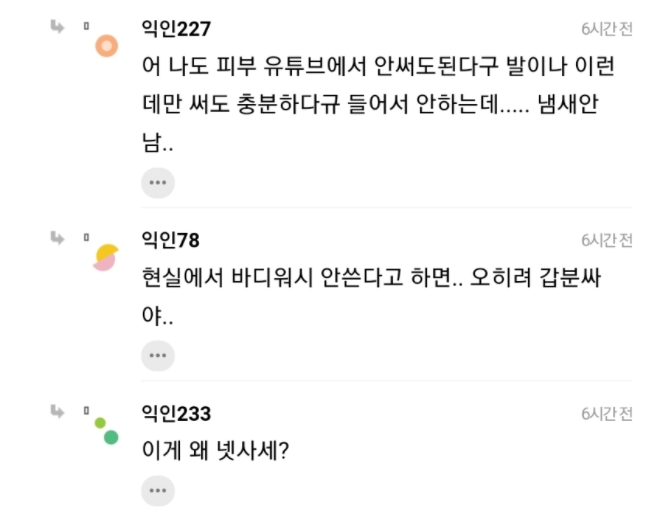The width and height of the screenshot is (664, 514).
Task: Click the small square icon next to 익인233's avatar
Action: (87, 410)
